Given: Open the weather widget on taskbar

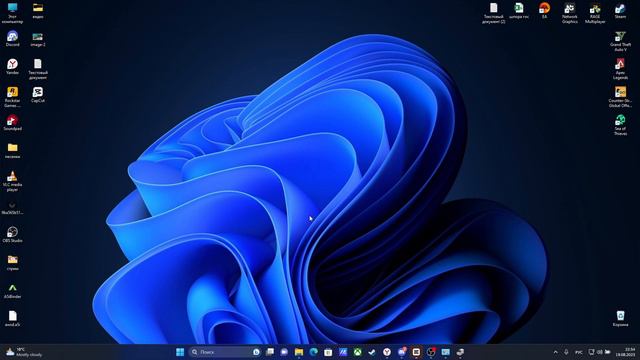Looking at the screenshot, I should pos(24,352).
